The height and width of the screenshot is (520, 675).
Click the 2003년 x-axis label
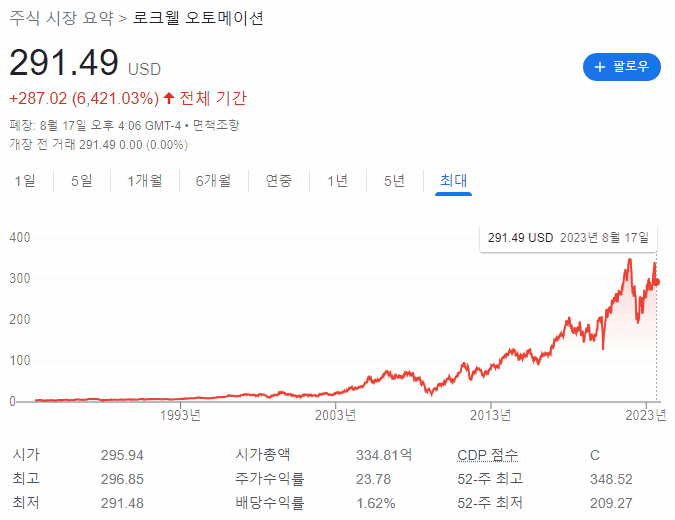335,415
